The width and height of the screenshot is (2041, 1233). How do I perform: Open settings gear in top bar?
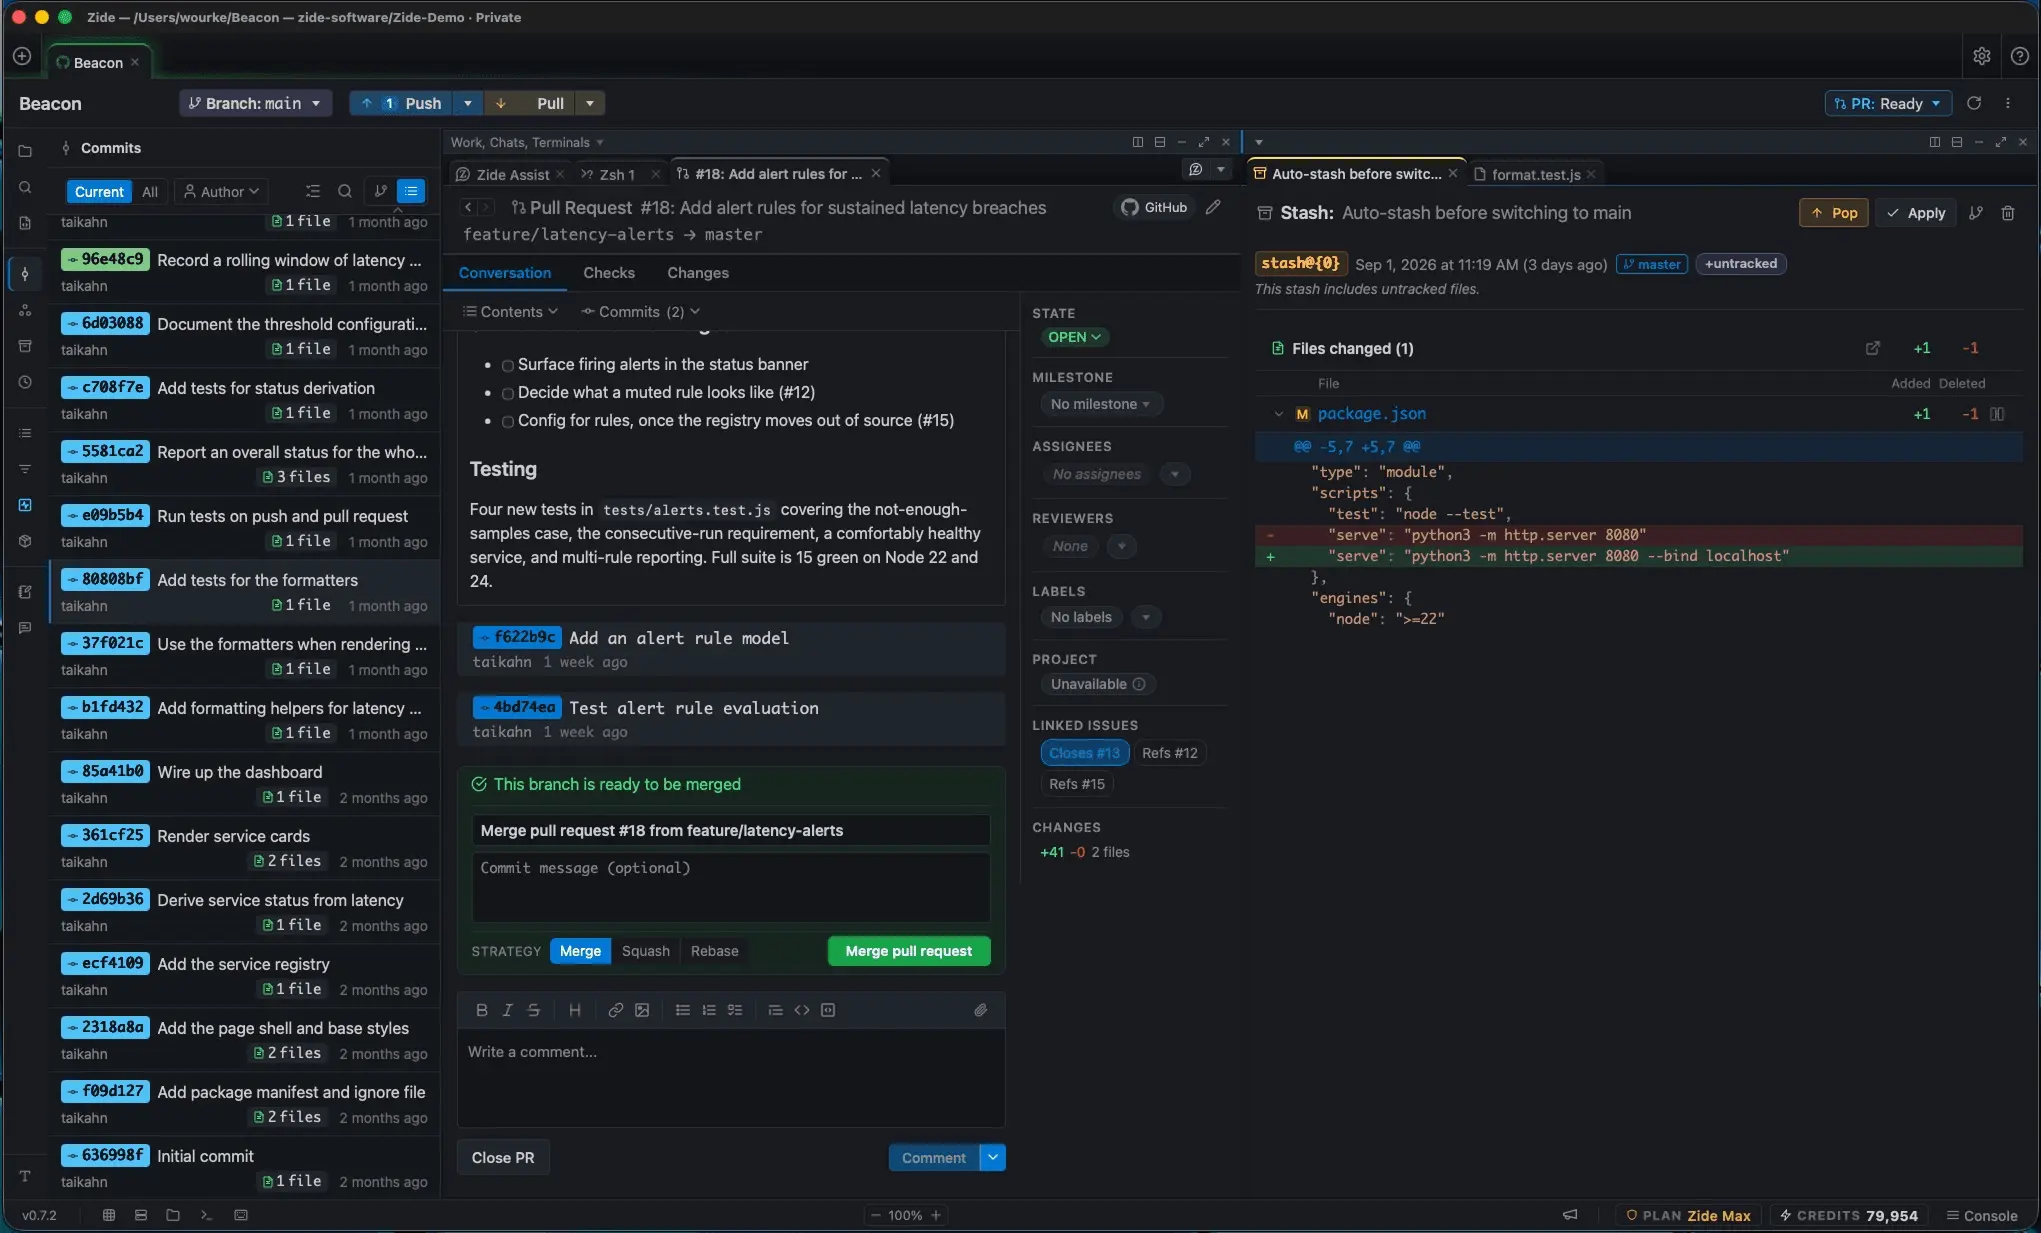tap(1981, 57)
